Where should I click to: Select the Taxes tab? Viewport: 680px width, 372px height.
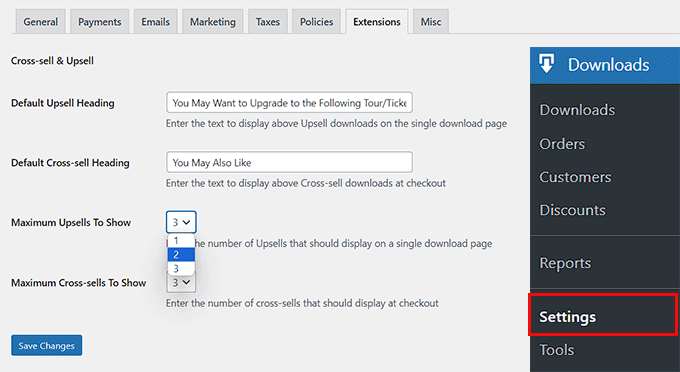point(268,22)
